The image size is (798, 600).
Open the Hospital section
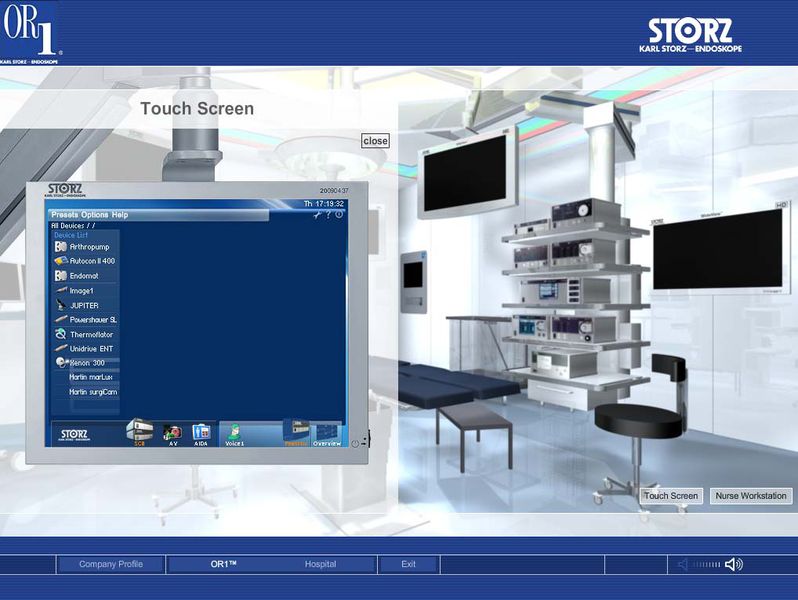coord(321,564)
